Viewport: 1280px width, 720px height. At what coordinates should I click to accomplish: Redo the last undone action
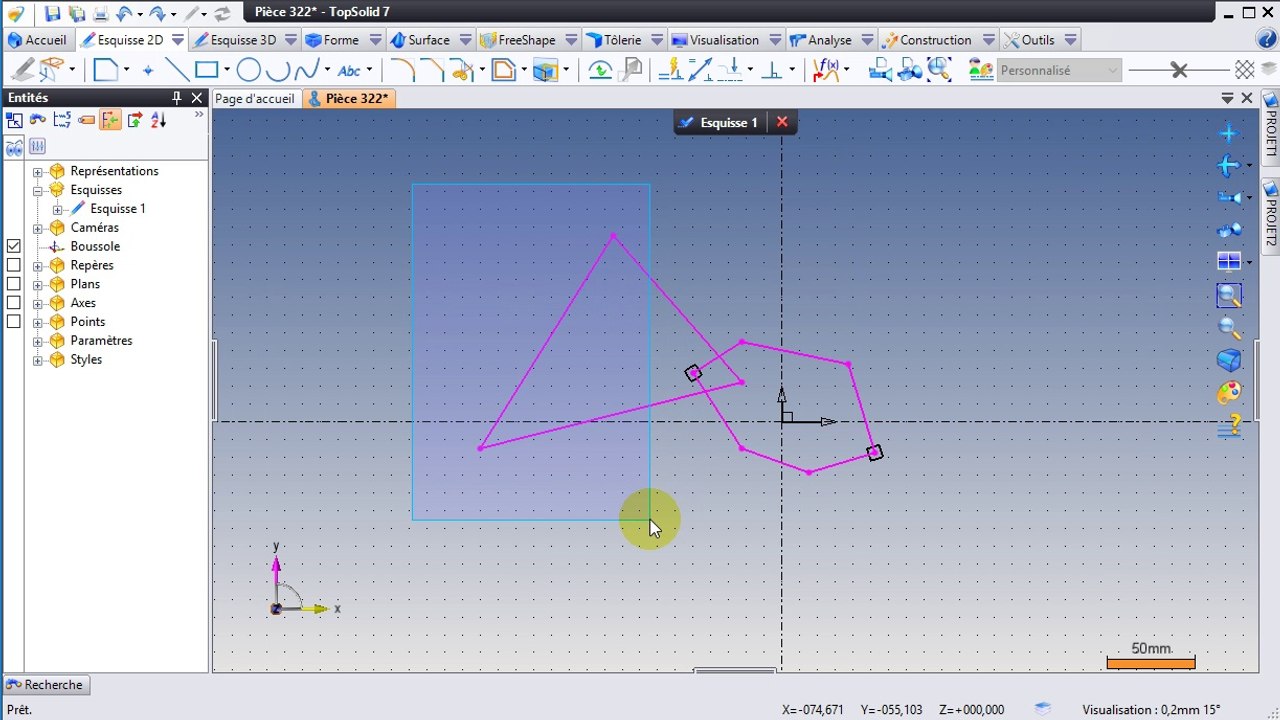(x=157, y=13)
